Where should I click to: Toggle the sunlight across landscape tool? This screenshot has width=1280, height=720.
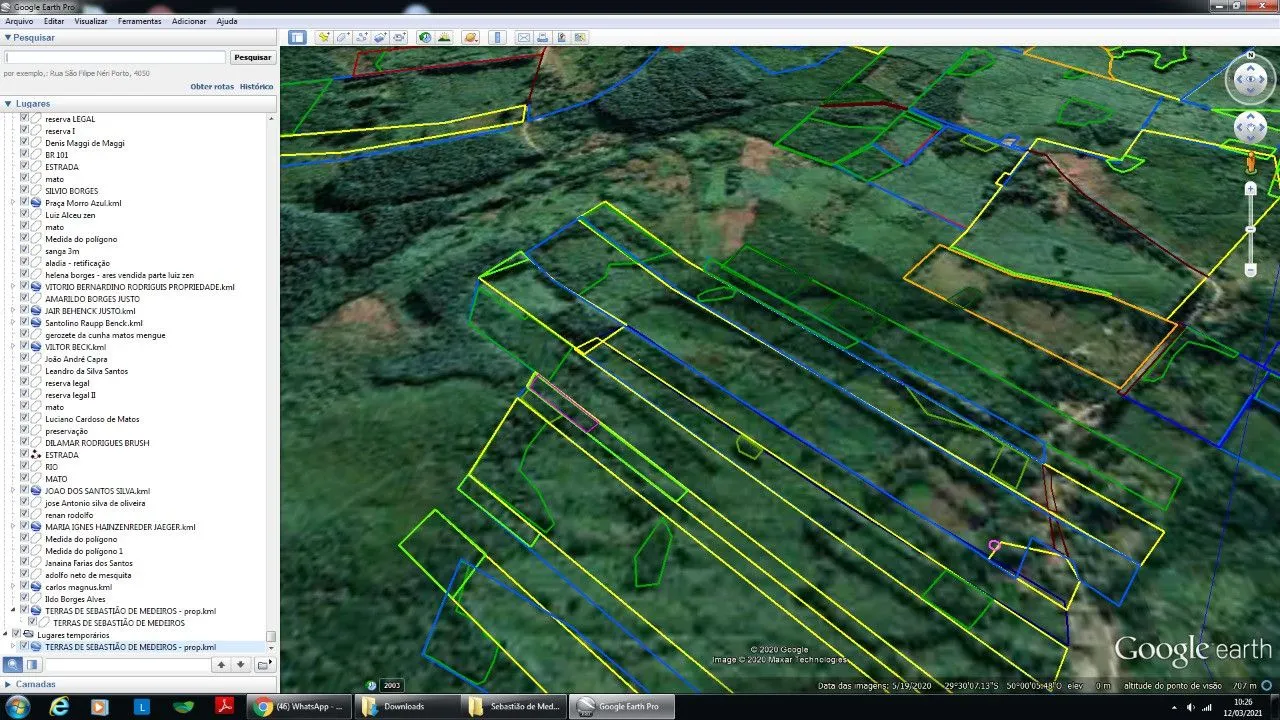444,37
